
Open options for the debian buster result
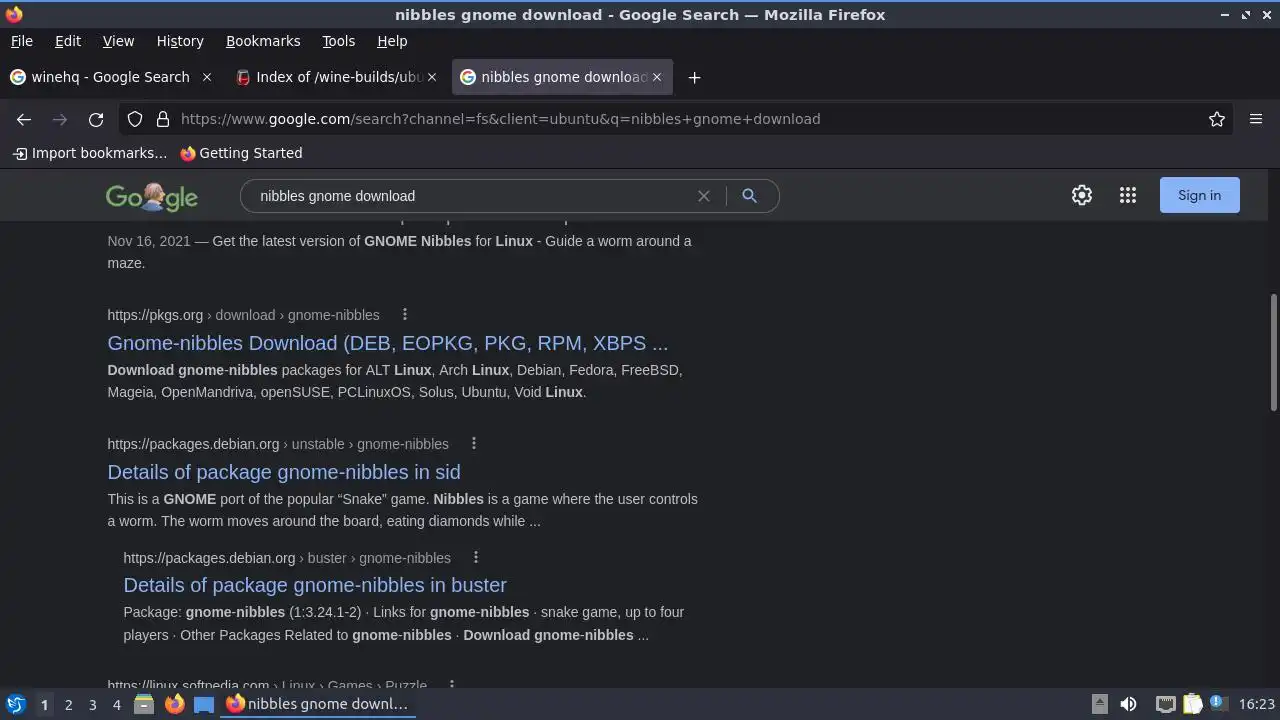coord(476,557)
